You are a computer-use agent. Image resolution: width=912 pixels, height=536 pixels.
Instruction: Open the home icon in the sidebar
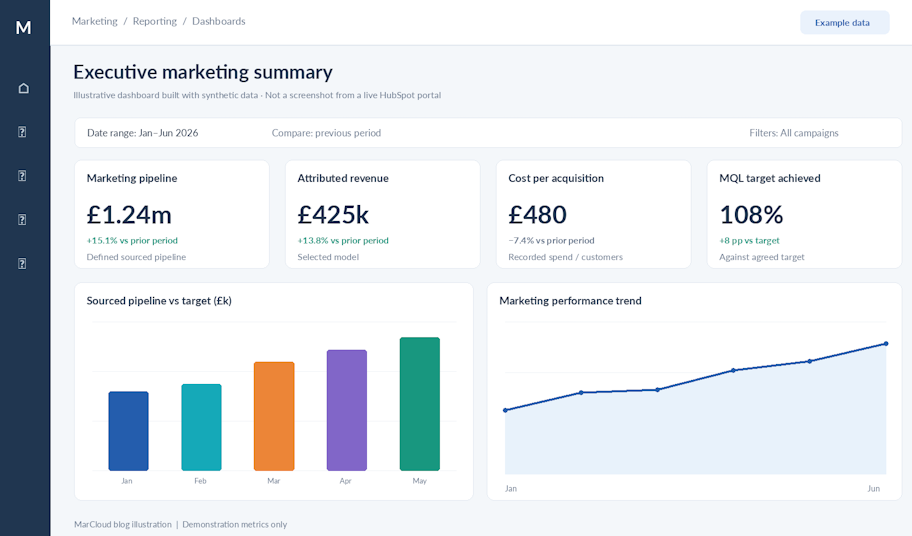23,88
